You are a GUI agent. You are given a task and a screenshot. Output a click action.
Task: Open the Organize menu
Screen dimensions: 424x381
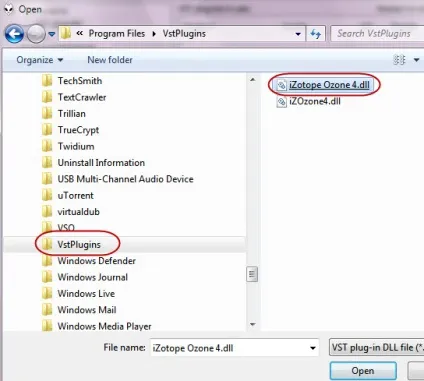[x=40, y=60]
